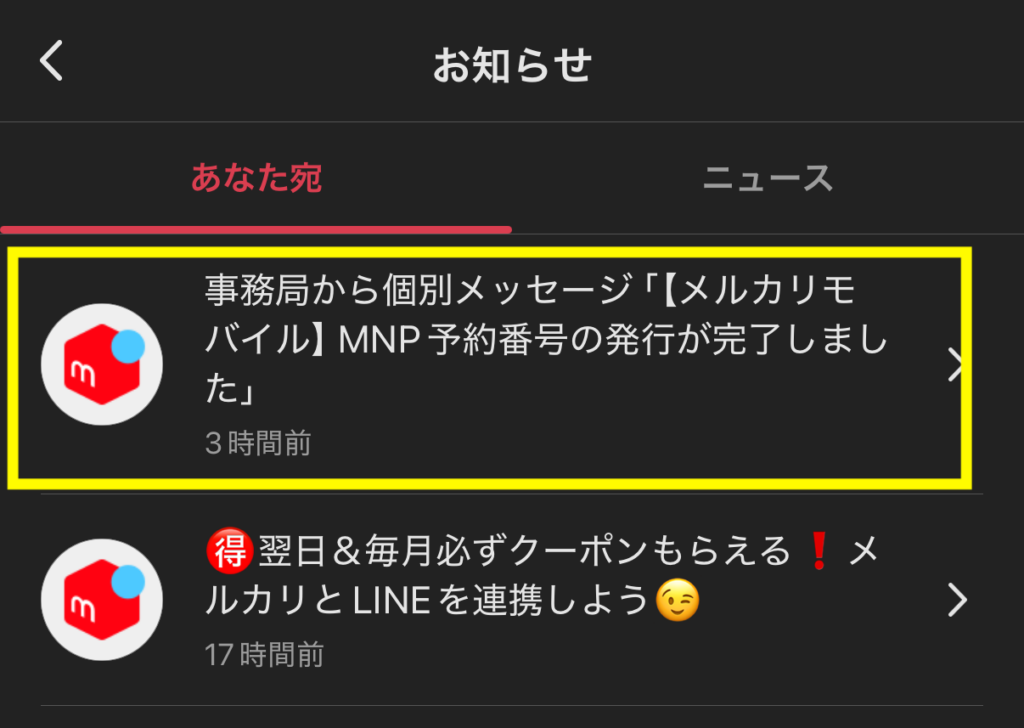Open the メルカリとLINEを連携しよう notification text

pos(543,575)
